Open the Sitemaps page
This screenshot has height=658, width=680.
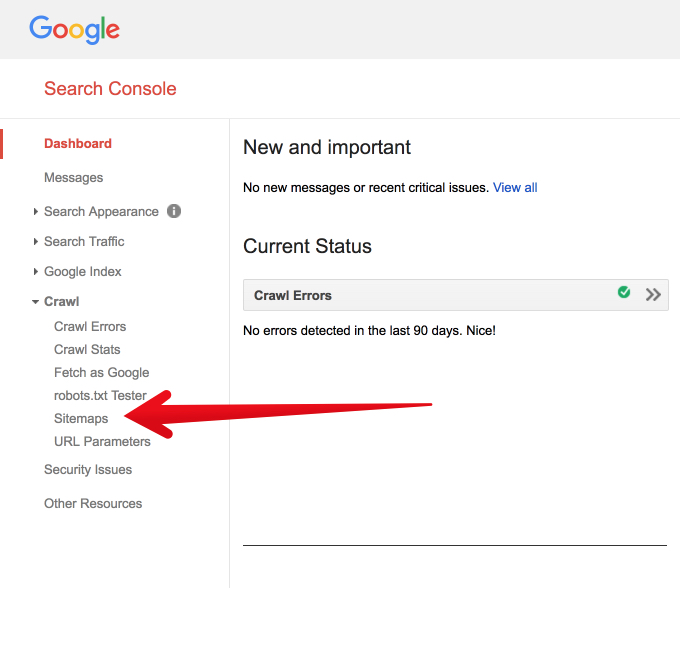pyautogui.click(x=81, y=419)
